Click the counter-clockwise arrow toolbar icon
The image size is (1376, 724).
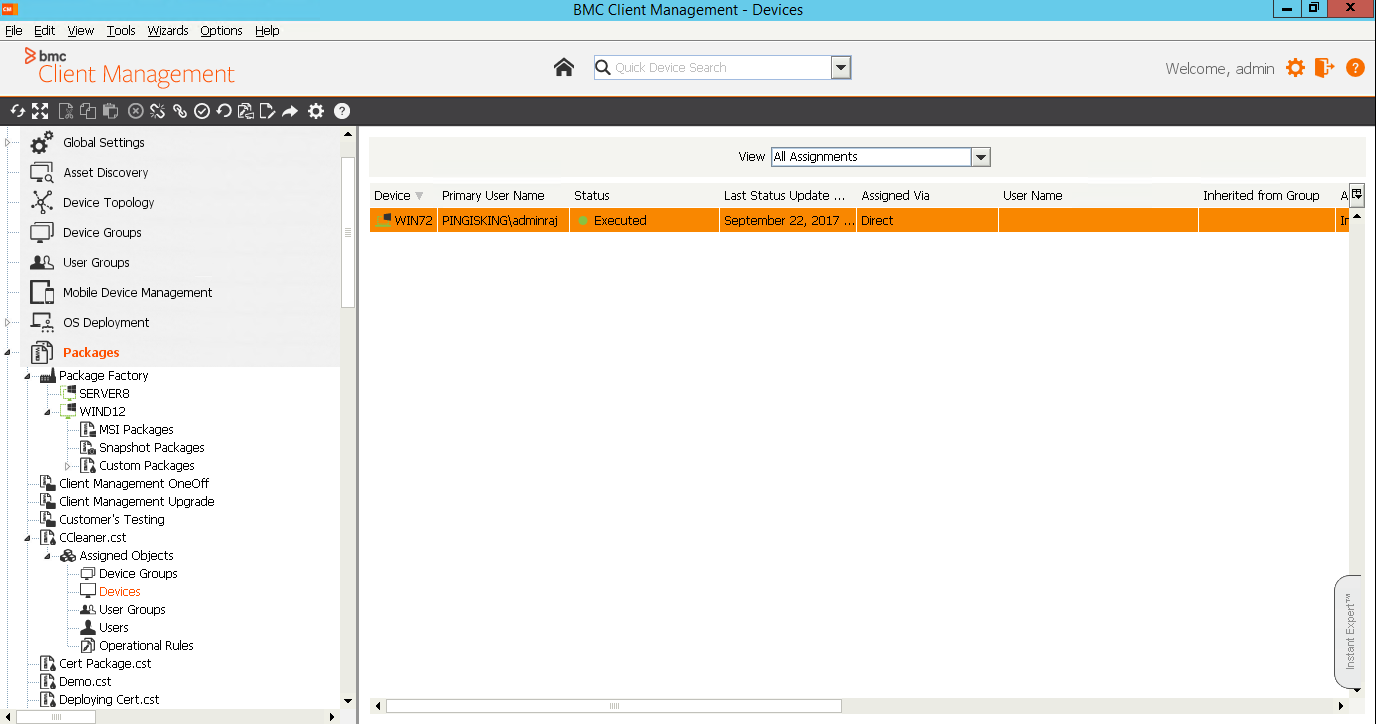224,111
